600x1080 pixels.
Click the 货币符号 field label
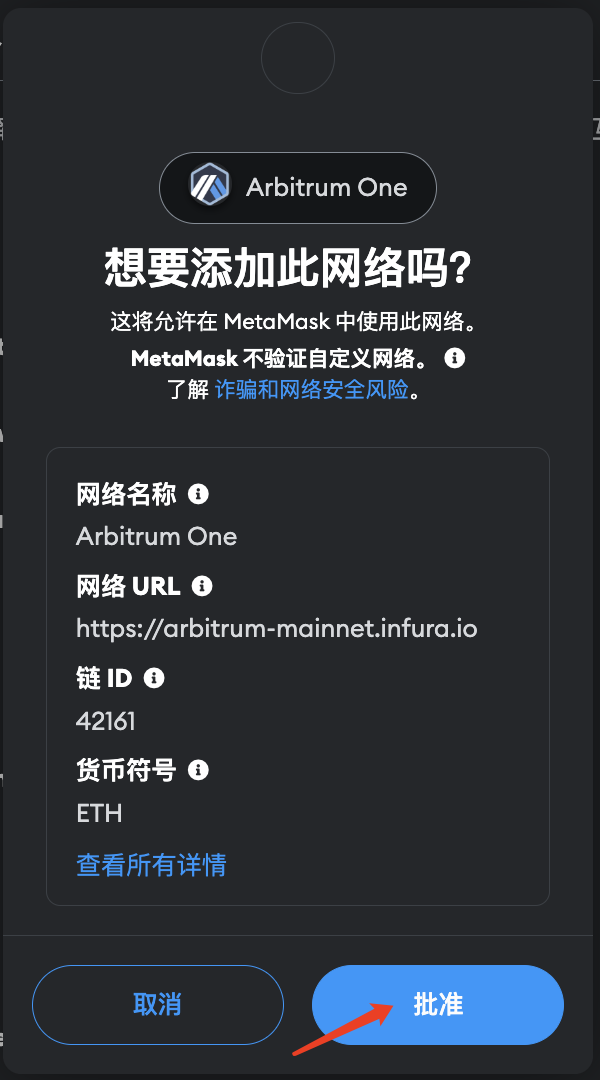coord(126,770)
